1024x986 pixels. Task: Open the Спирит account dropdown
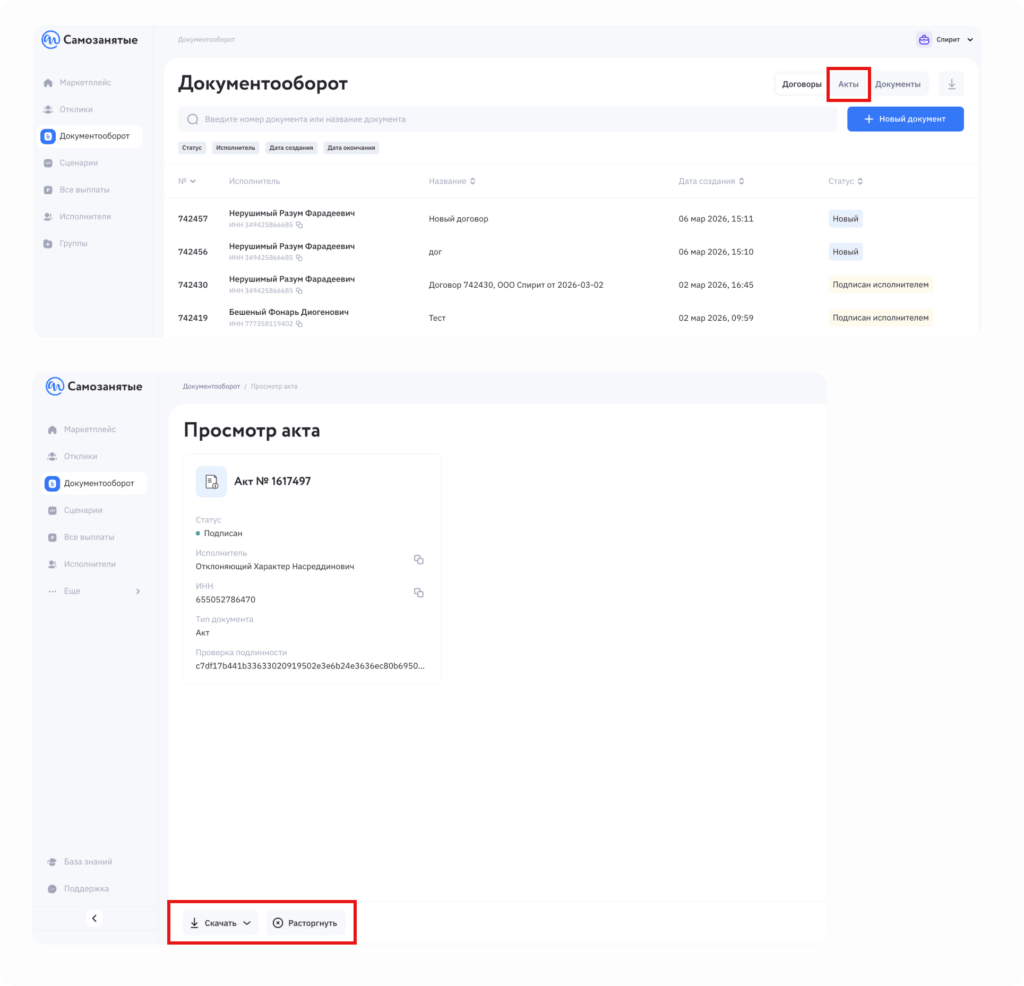(x=946, y=40)
